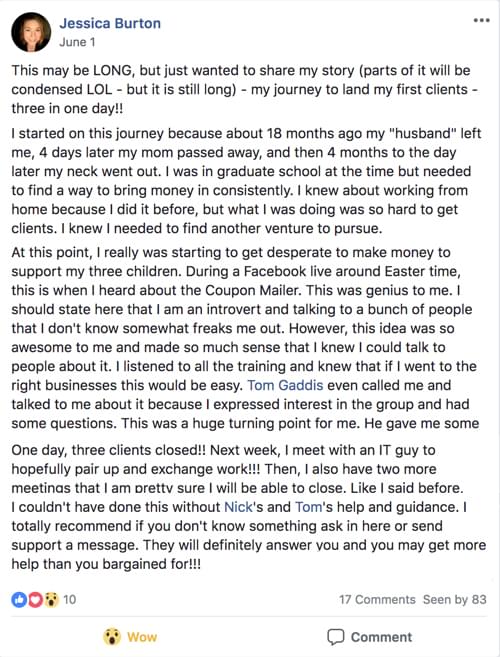Click the speech bubble comment icon
The width and height of the screenshot is (500, 657).
[x=335, y=637]
